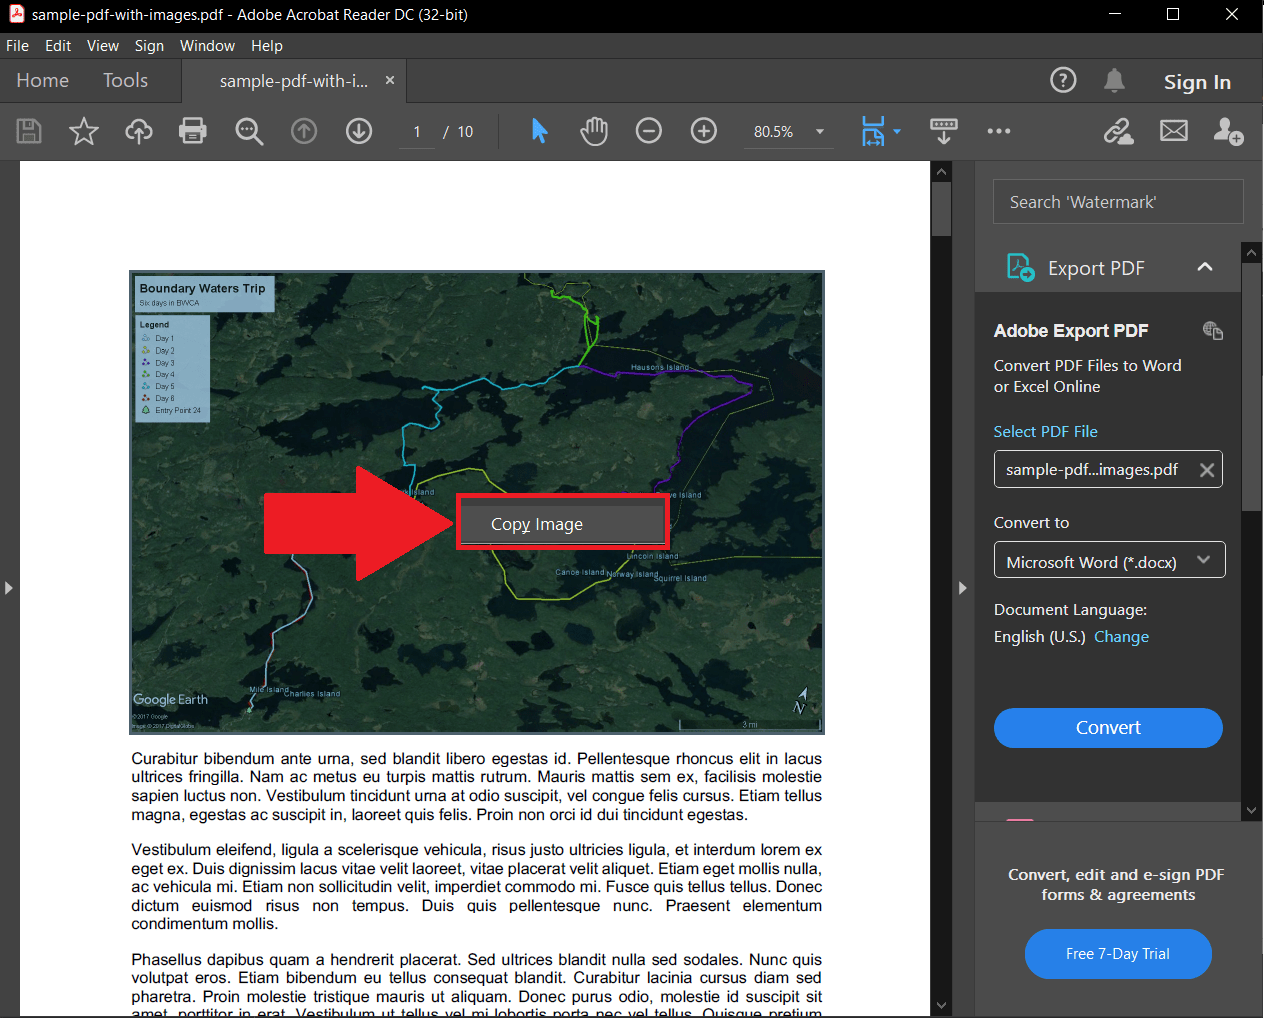Go to the next page arrow
Viewport: 1264px width, 1018px height.
tap(359, 131)
